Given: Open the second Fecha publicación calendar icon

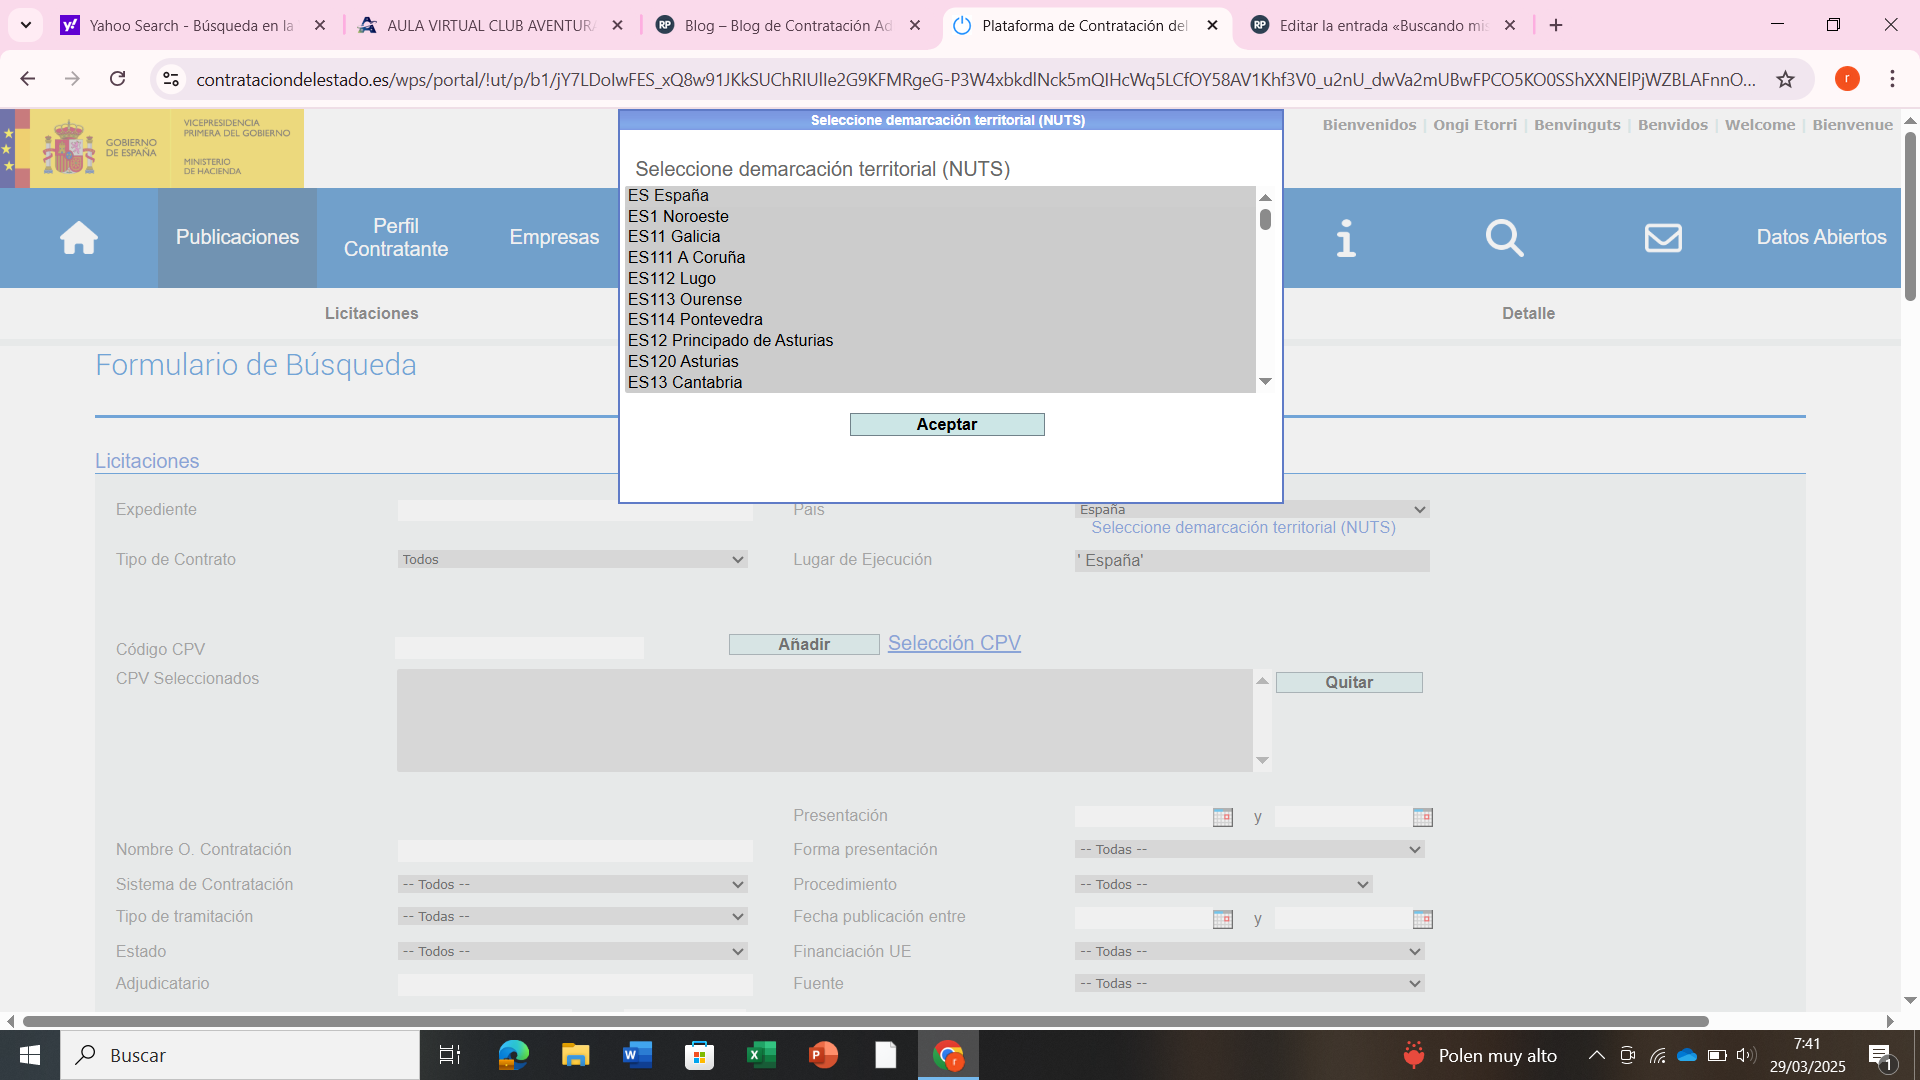Looking at the screenshot, I should point(1422,919).
